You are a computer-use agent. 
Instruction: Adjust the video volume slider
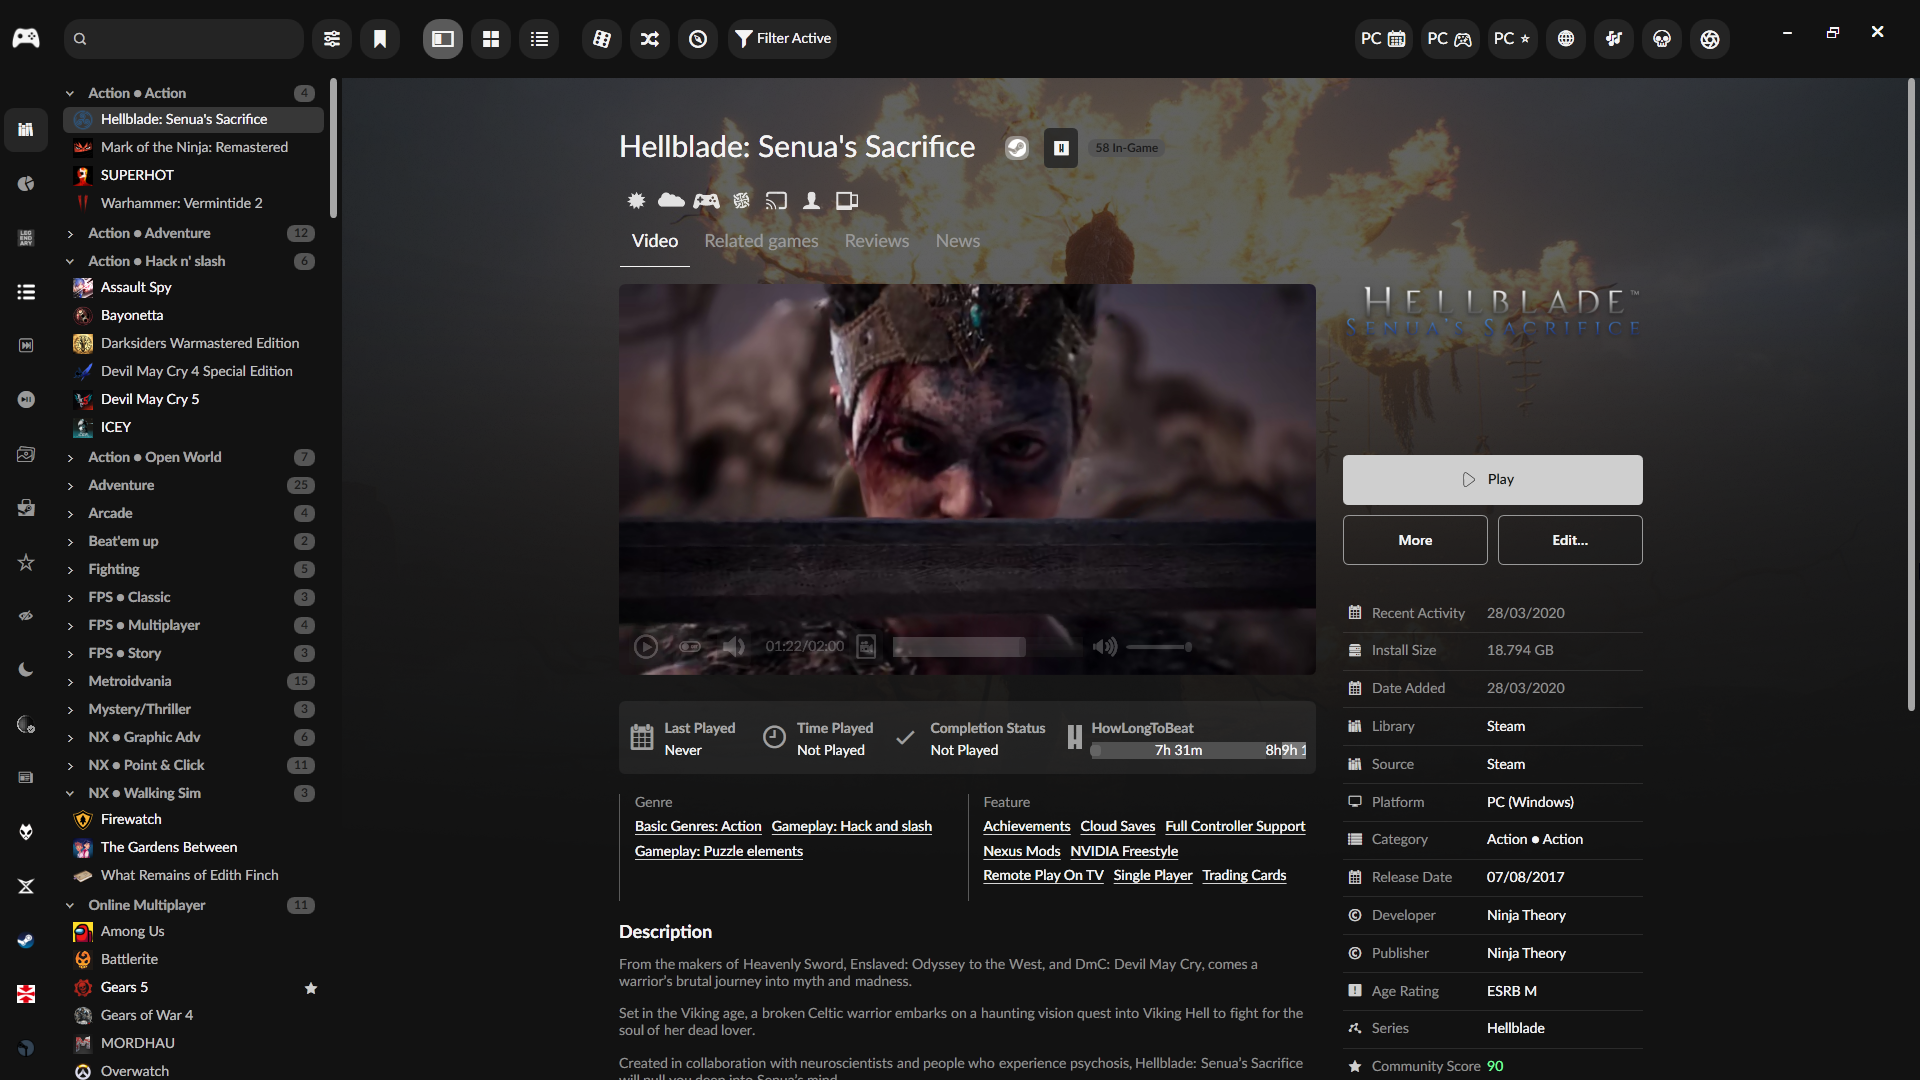(x=1158, y=647)
